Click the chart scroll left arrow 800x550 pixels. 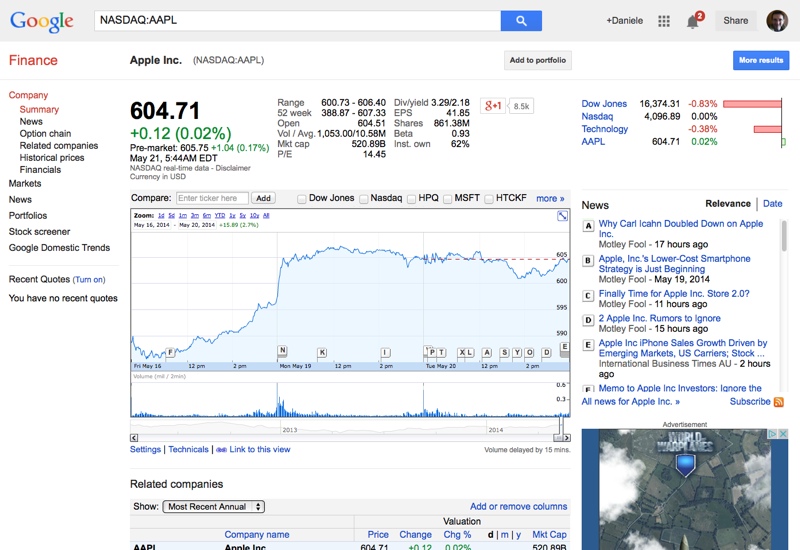coord(134,438)
